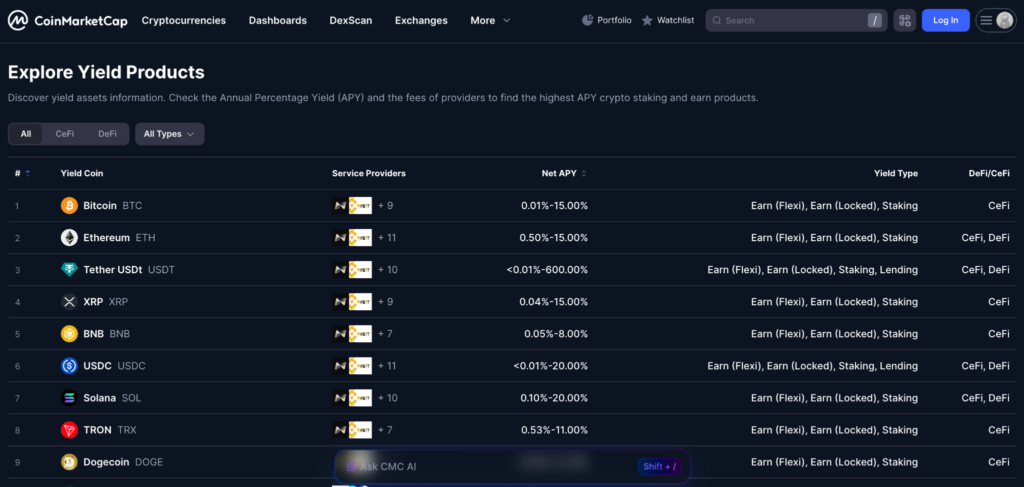Click the TRON coin icon
Image resolution: width=1024 pixels, height=487 pixels.
point(69,430)
